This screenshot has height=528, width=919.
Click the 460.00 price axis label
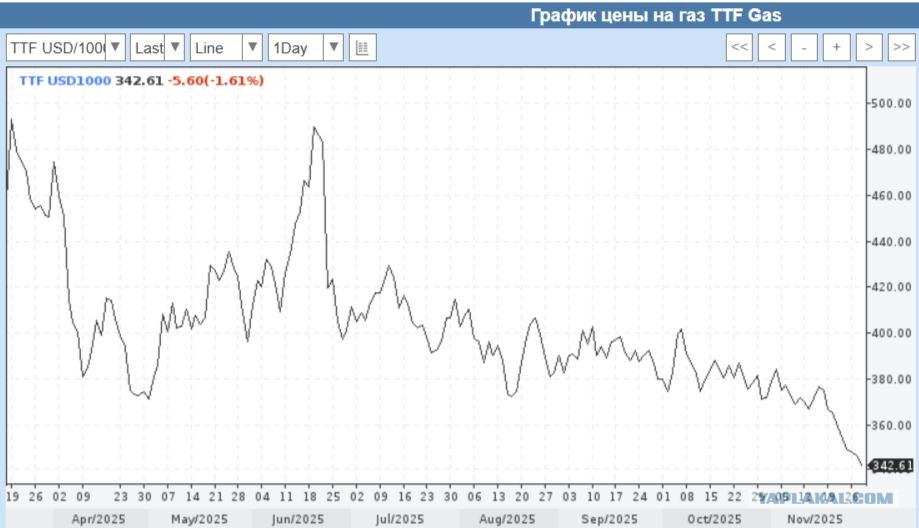891,196
